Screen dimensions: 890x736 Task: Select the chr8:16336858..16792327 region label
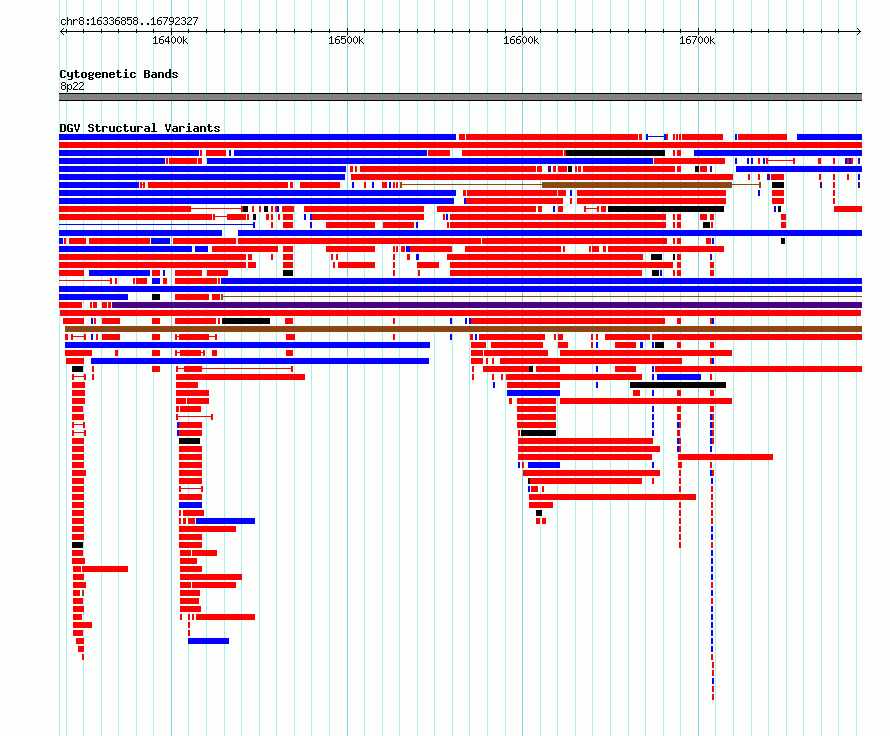pos(129,21)
